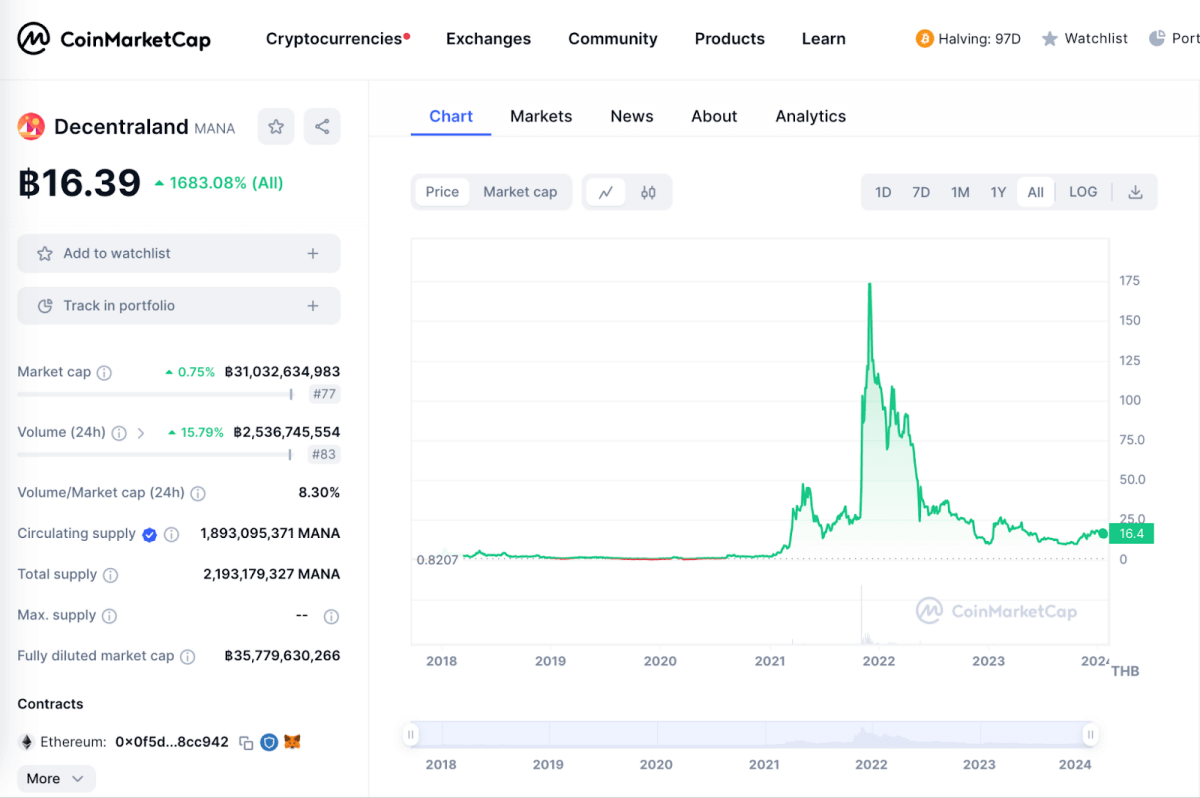Enable the LOG scale option

pyautogui.click(x=1082, y=192)
